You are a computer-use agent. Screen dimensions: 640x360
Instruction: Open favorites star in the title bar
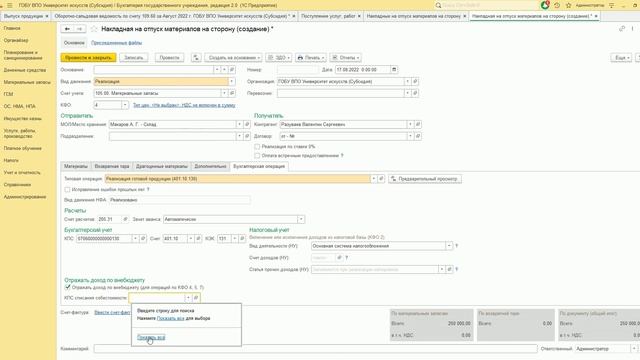tap(569, 5)
